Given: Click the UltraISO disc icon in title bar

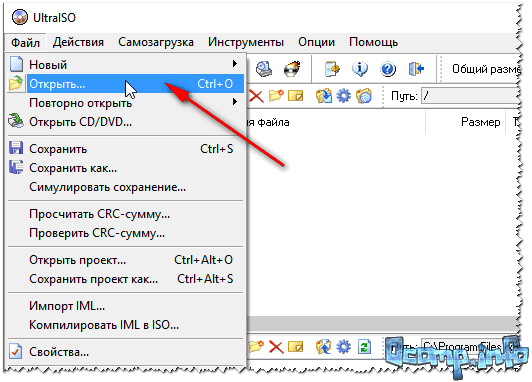Looking at the screenshot, I should tap(20, 17).
